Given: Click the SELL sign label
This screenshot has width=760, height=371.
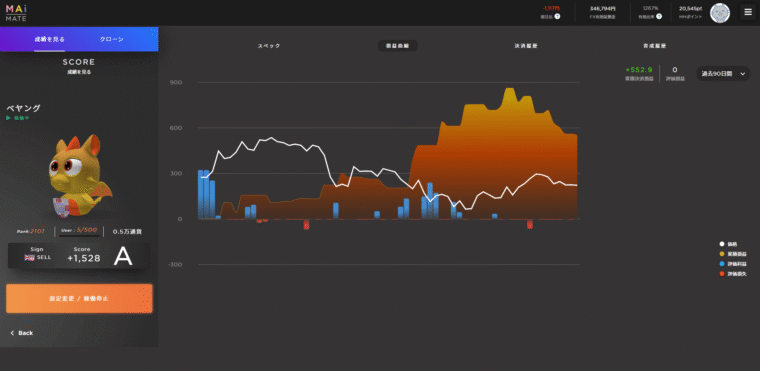Looking at the screenshot, I should pos(44,258).
